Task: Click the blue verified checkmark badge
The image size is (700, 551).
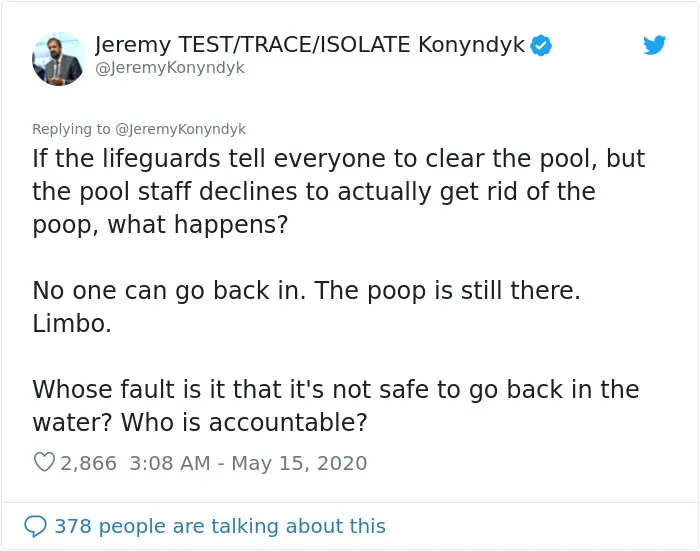Action: pyautogui.click(x=541, y=46)
